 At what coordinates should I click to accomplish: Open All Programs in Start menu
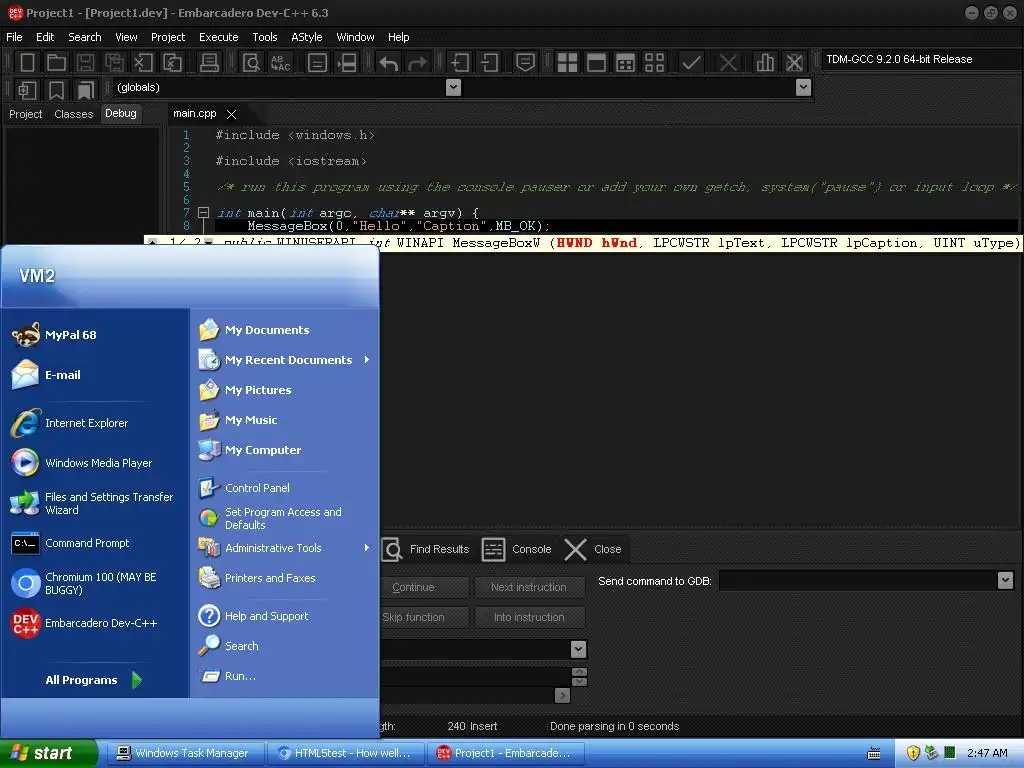(93, 680)
